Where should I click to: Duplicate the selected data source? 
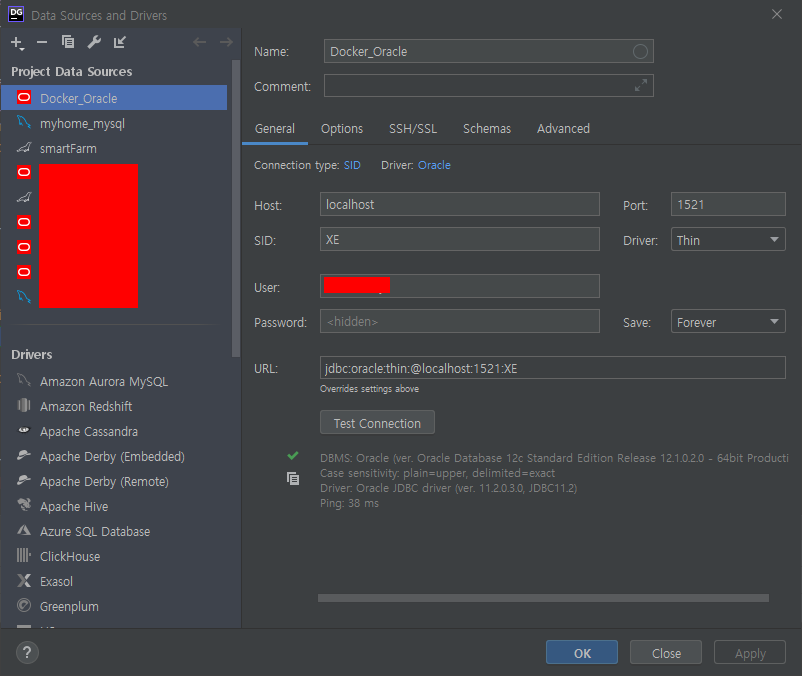pos(68,42)
